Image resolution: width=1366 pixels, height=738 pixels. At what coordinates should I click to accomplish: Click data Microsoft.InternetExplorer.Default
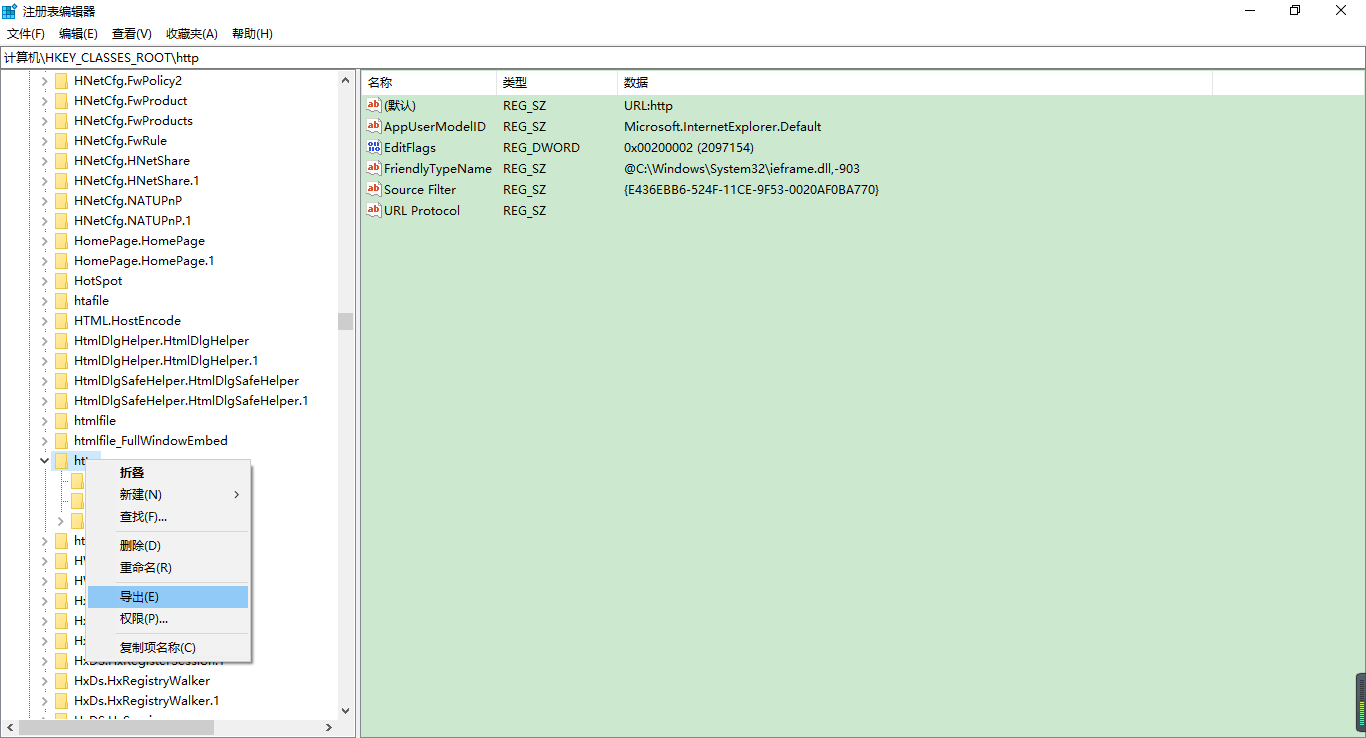(x=723, y=126)
